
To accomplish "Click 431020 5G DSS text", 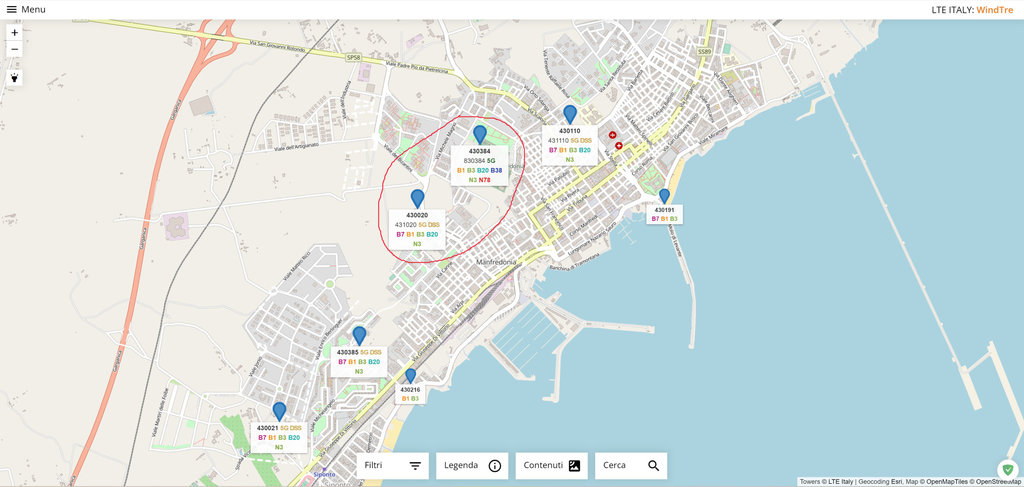I will (x=417, y=225).
